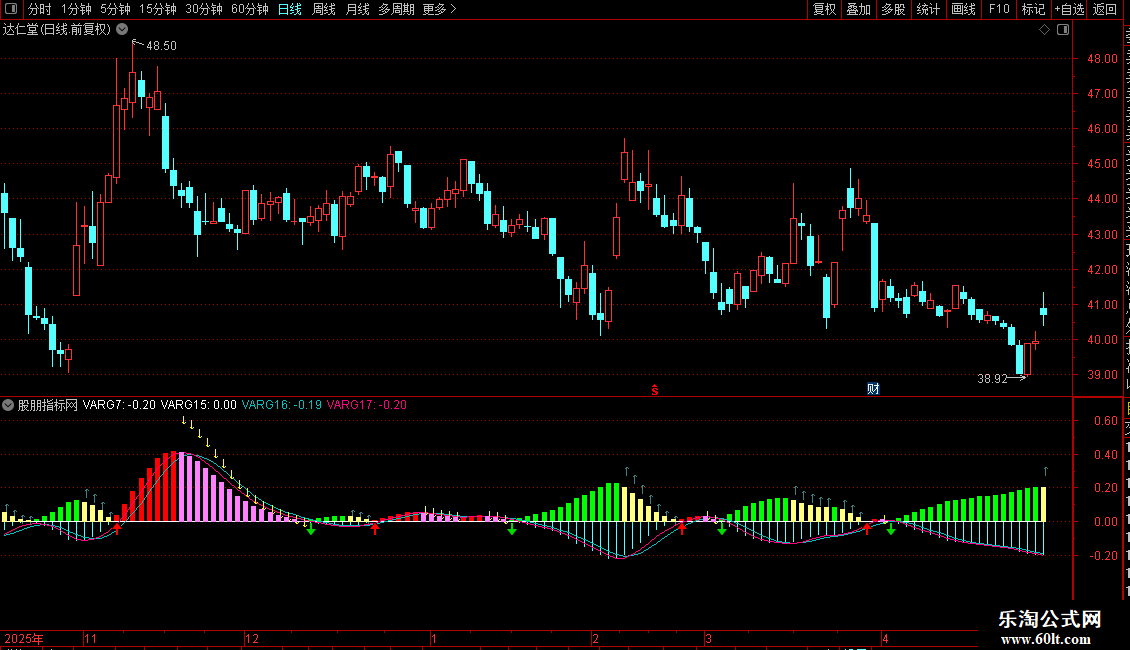Toggle the 多周期 multi-period view
Screen dimensions: 1130x650
396,9
